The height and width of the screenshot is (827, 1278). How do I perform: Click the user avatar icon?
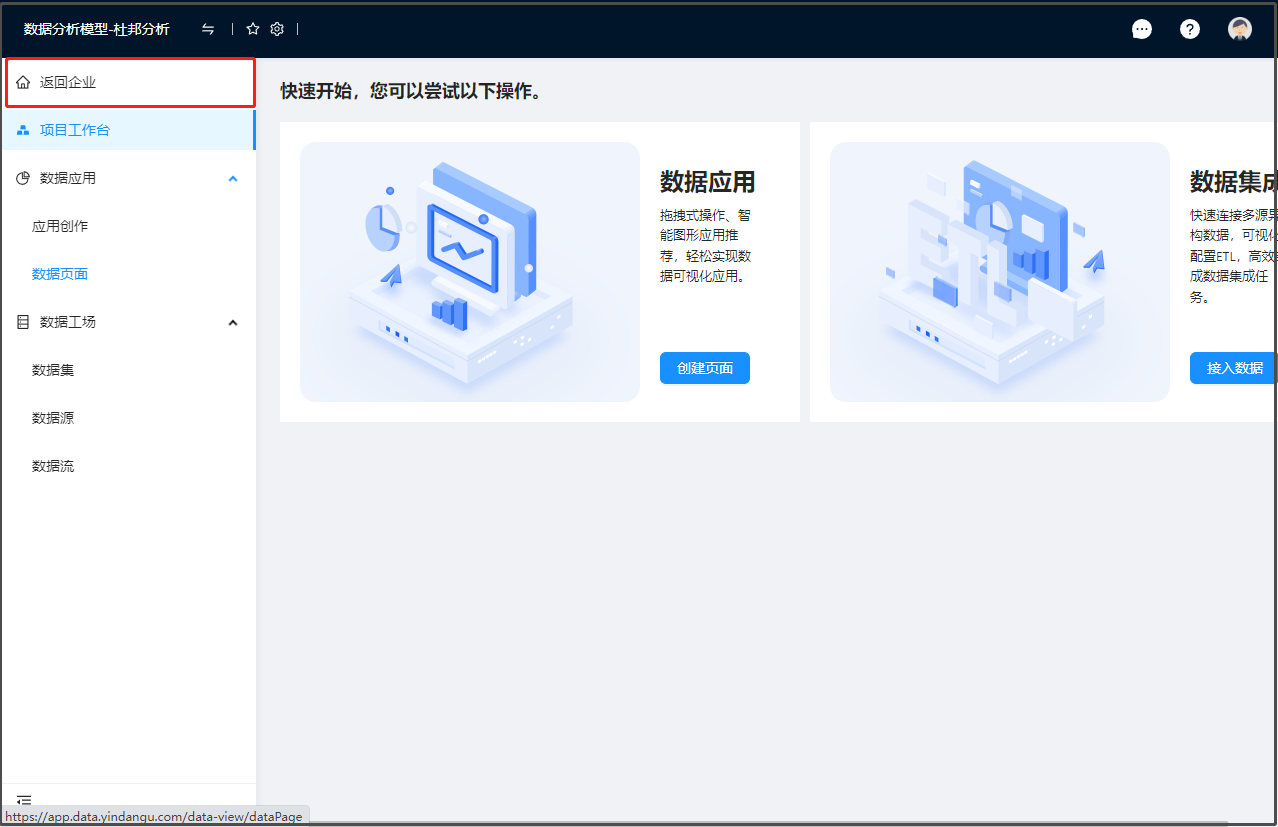coord(1239,29)
